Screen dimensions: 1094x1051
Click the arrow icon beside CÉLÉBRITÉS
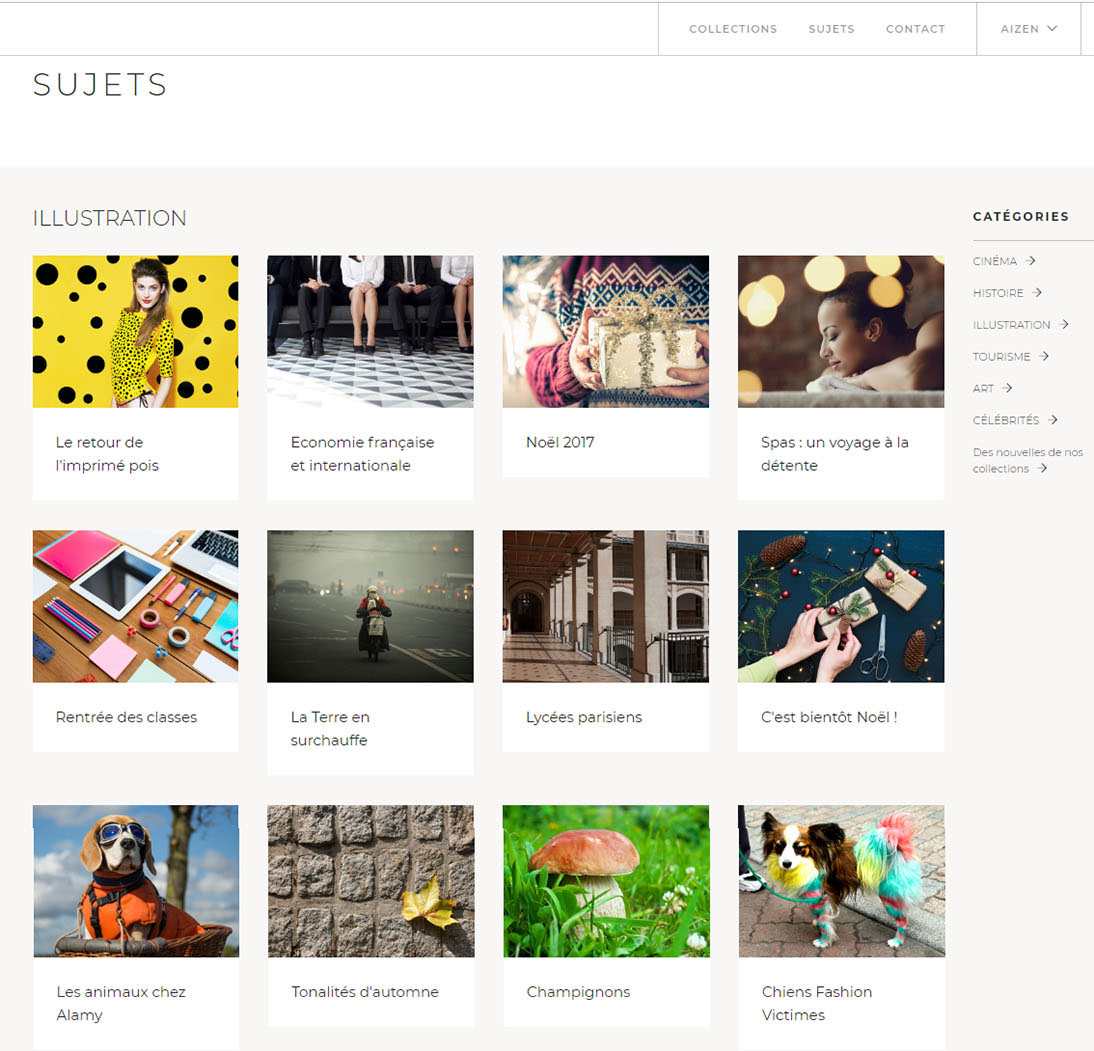tap(1053, 419)
